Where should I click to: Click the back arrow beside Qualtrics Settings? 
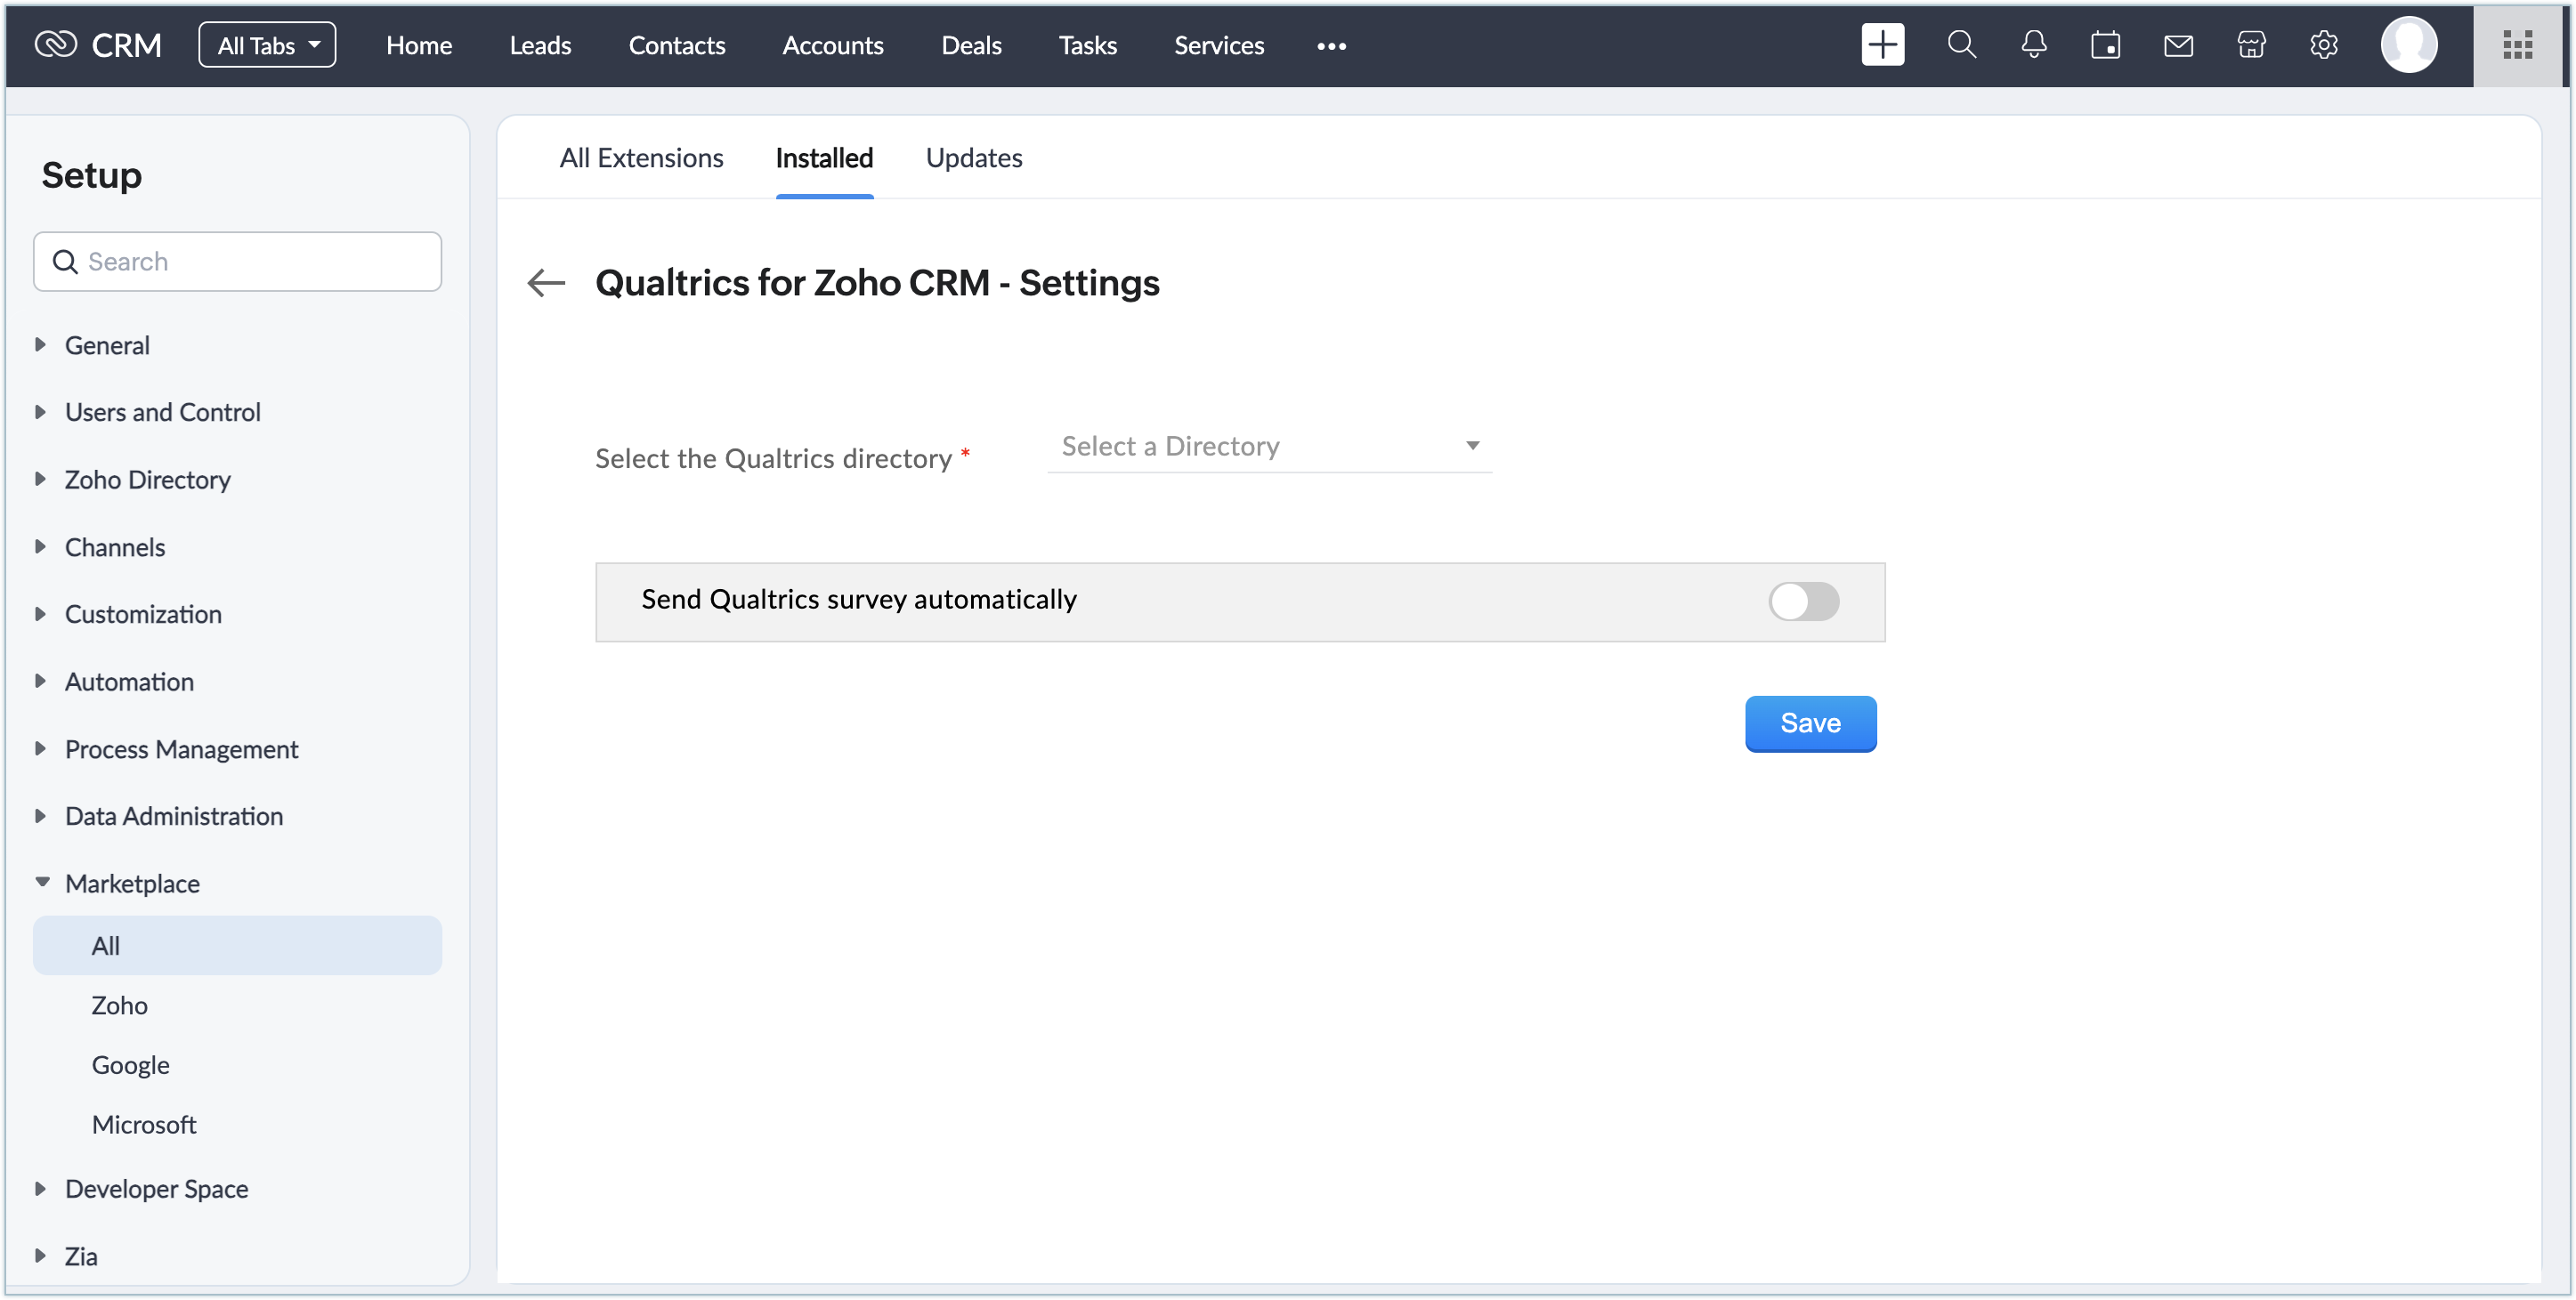click(546, 283)
